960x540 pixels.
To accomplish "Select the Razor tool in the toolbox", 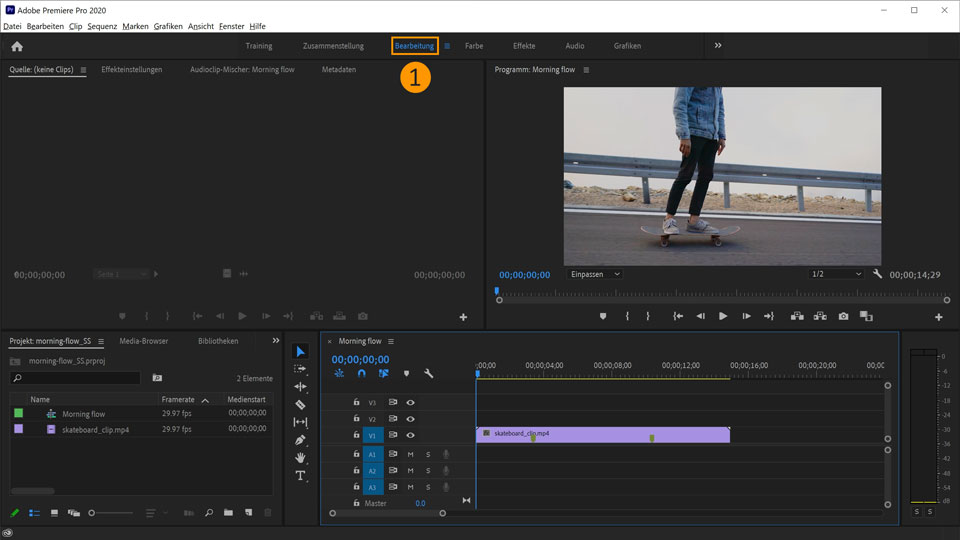I will point(301,405).
